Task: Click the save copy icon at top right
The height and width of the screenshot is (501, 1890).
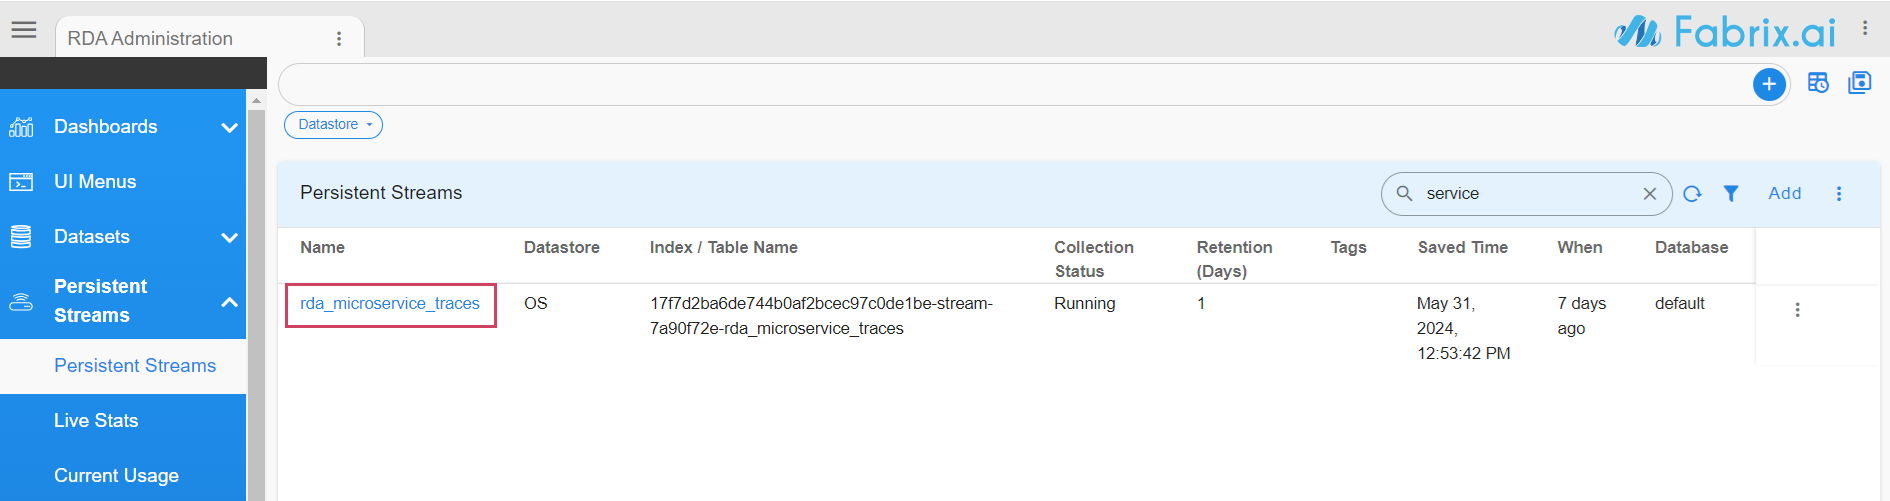Action: point(1860,83)
